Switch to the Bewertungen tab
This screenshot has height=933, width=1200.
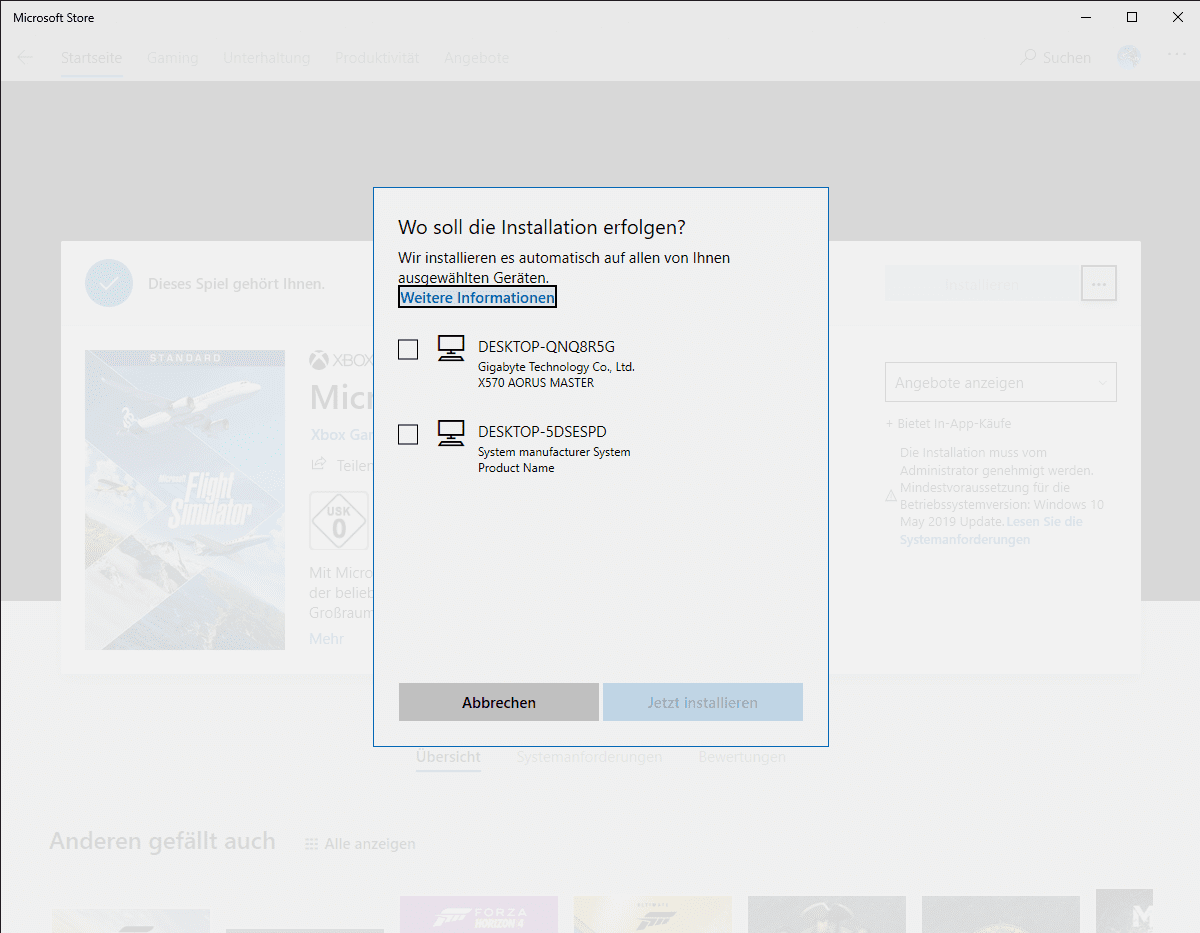(x=742, y=758)
